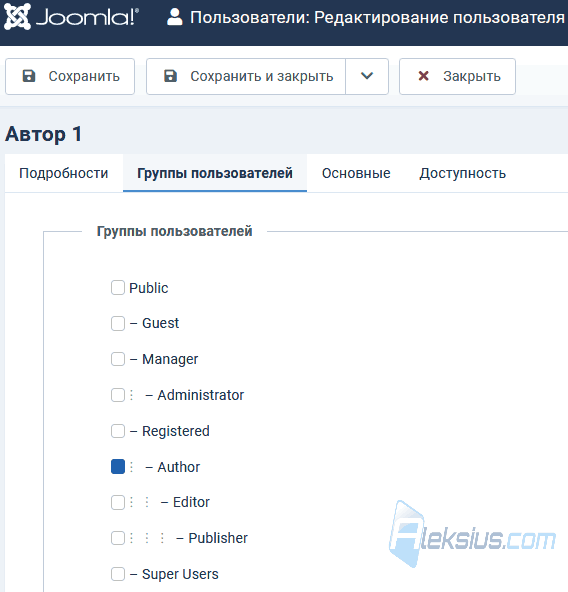Click the Publisher label text

[218, 538]
